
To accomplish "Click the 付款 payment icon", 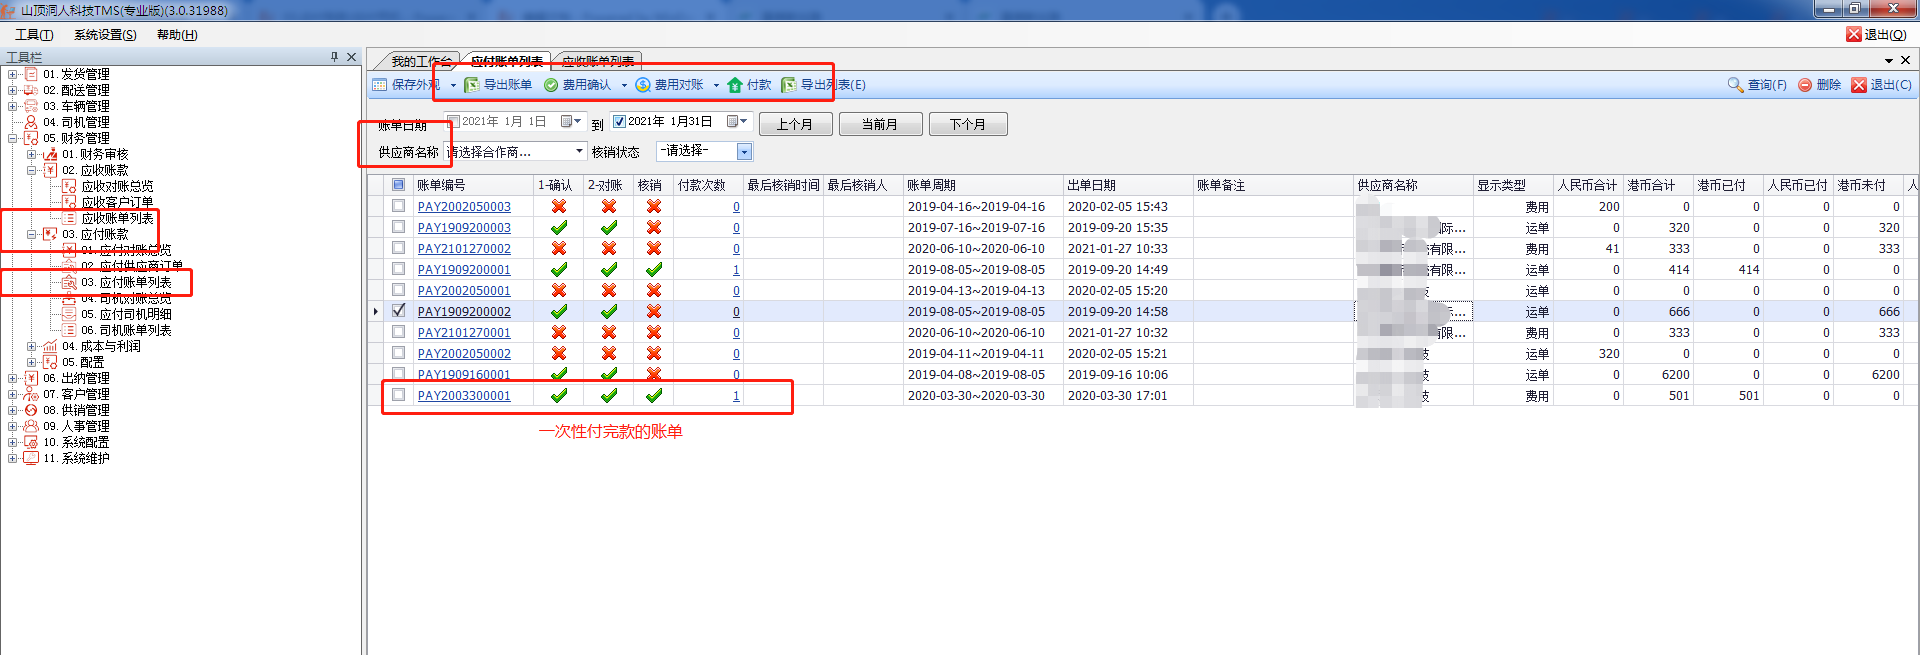I will coord(735,85).
